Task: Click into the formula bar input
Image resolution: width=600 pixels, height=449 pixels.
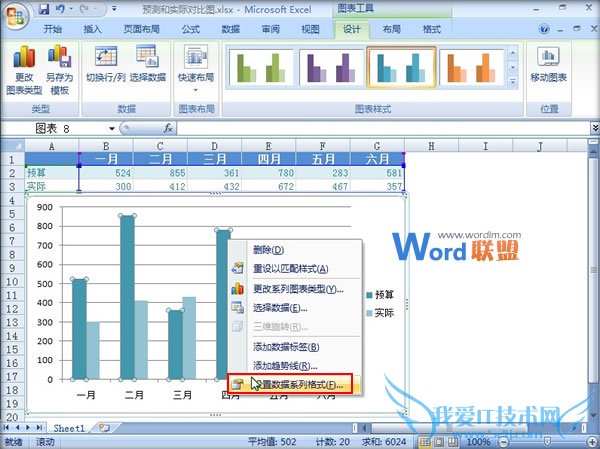Action: pyautogui.click(x=383, y=128)
